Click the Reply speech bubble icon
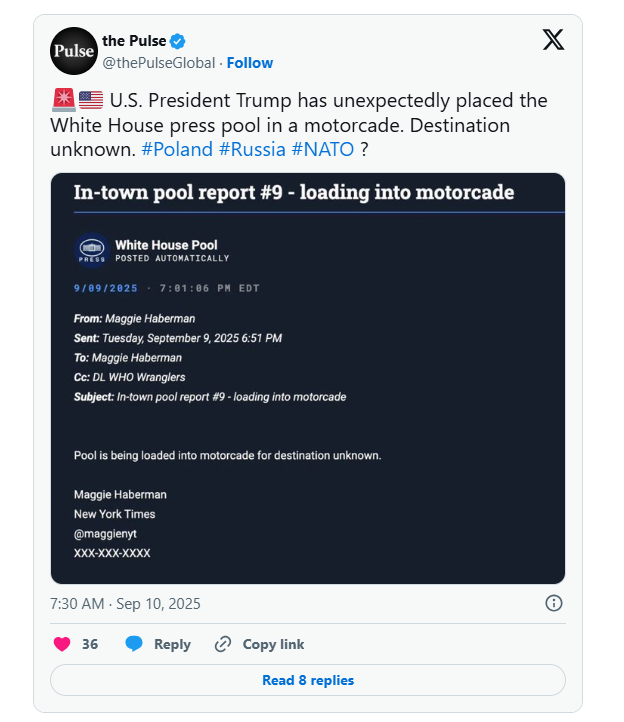 point(134,644)
